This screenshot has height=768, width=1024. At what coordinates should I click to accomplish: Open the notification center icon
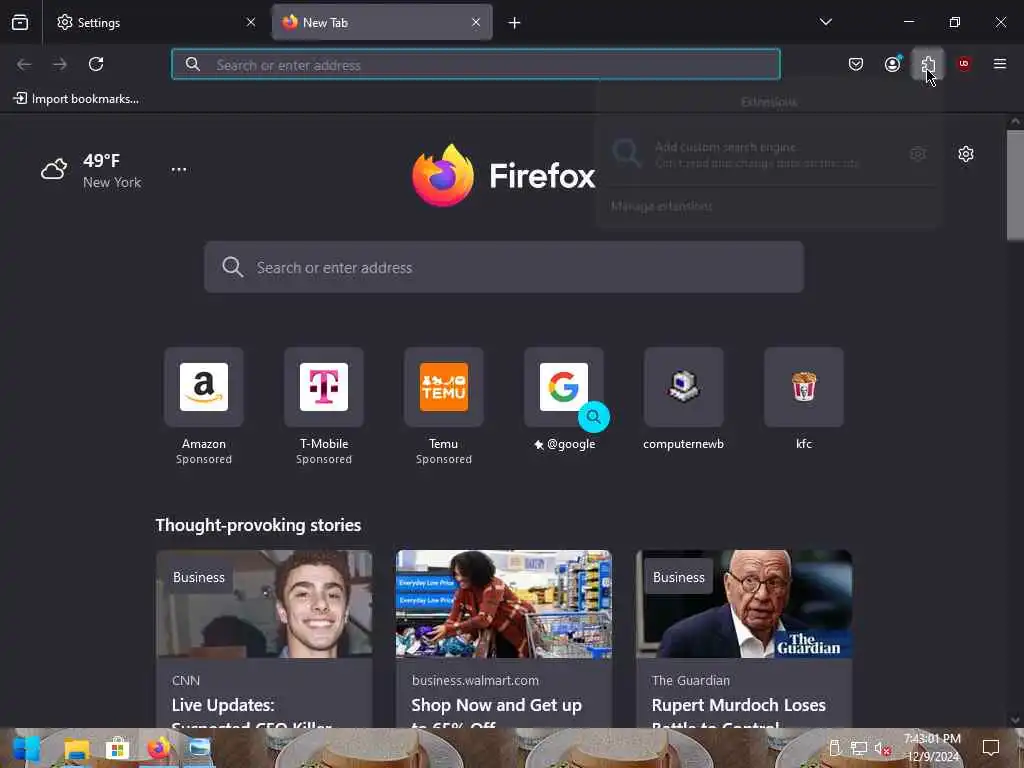[991, 747]
